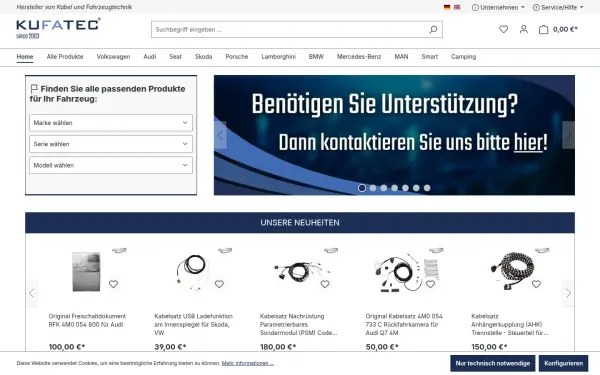This screenshot has height=375, width=600.
Task: Select fourth banner slide dot
Action: [395, 188]
